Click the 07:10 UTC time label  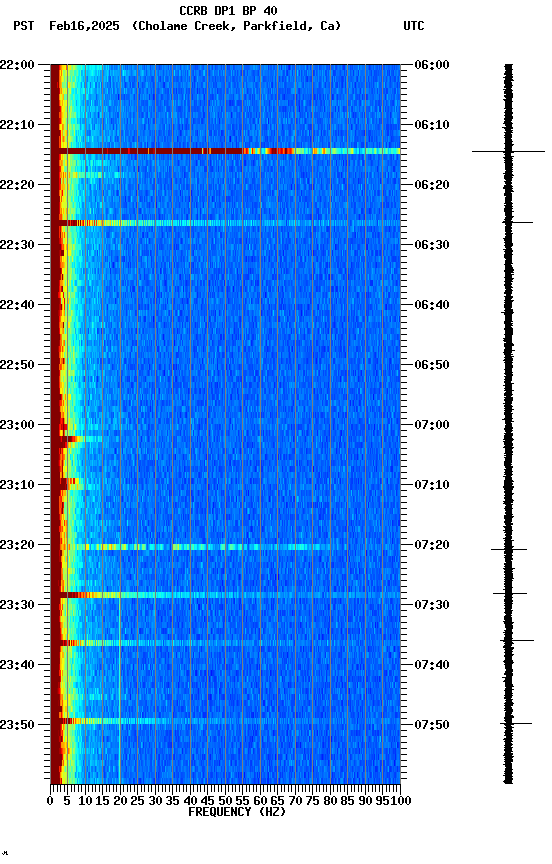[432, 485]
